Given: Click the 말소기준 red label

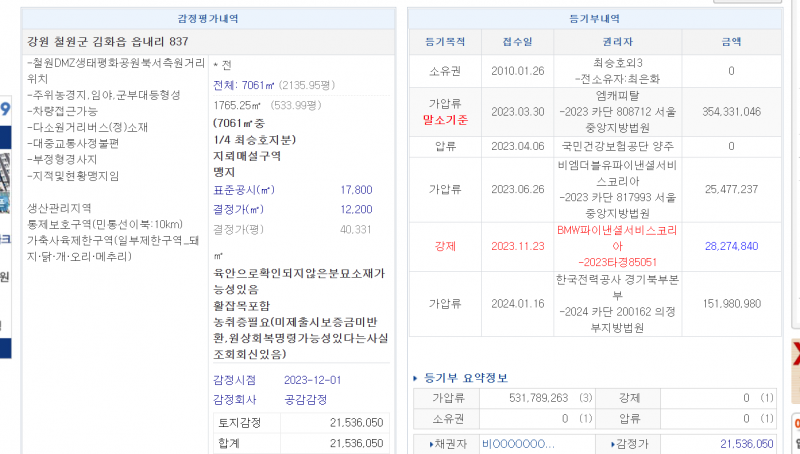Looking at the screenshot, I should 446,118.
